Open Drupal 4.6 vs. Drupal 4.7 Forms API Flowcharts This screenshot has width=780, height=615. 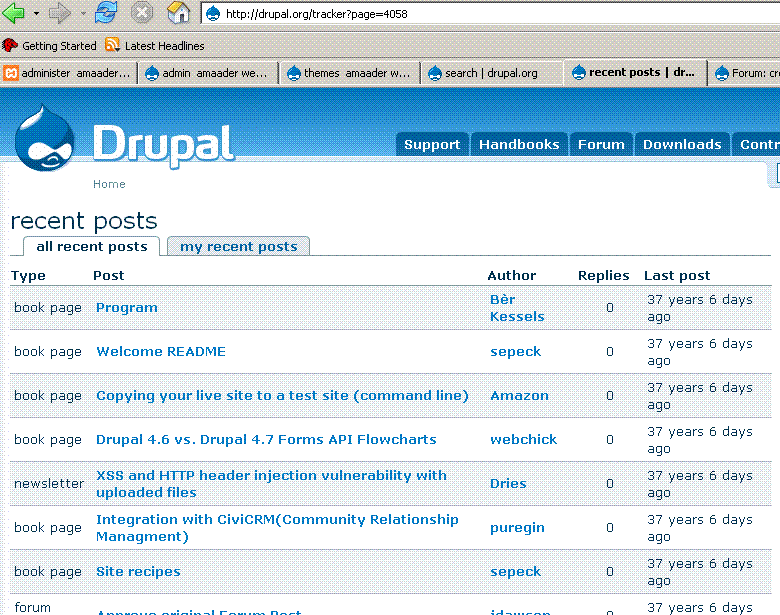266,439
